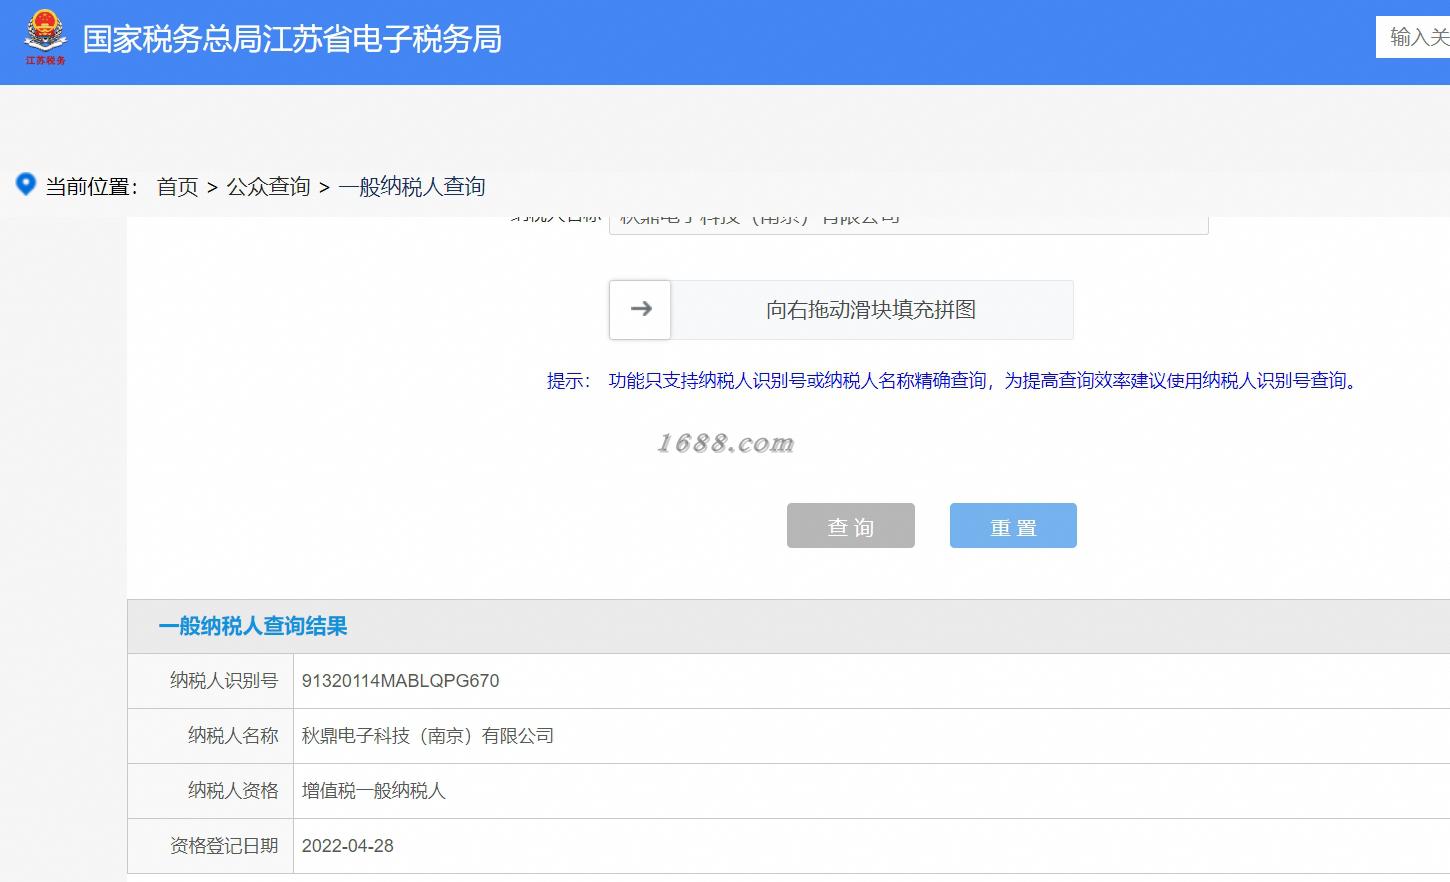Open the 公众查询 breadcrumb link
This screenshot has height=882, width=1450.
269,187
